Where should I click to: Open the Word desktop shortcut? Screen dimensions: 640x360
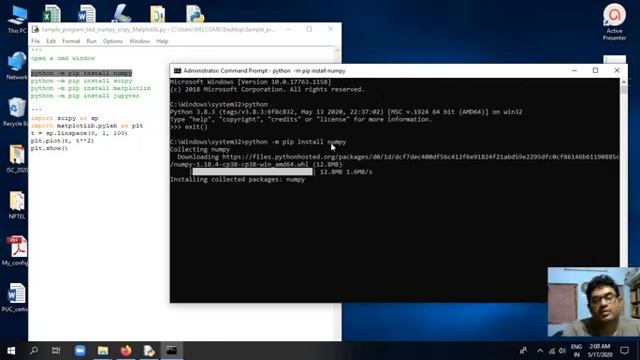pyautogui.click(x=87, y=14)
